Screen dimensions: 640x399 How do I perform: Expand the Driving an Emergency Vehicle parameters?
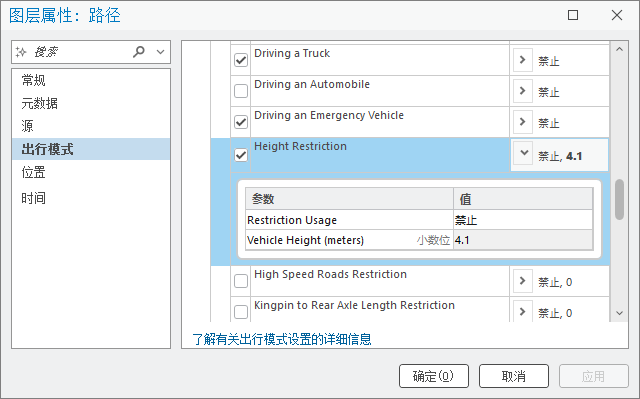tap(522, 122)
